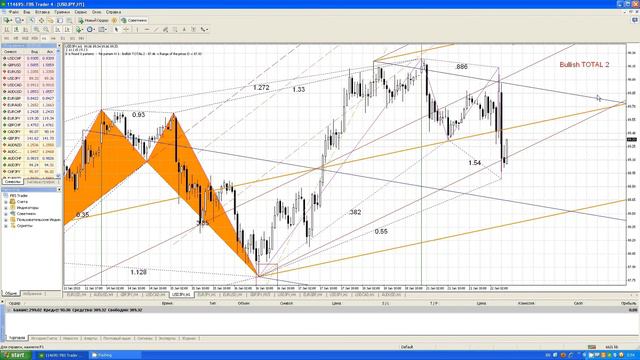640x360 pixels.
Task: Activate FBS Trader taskbar button
Action: pyautogui.click(x=61, y=355)
